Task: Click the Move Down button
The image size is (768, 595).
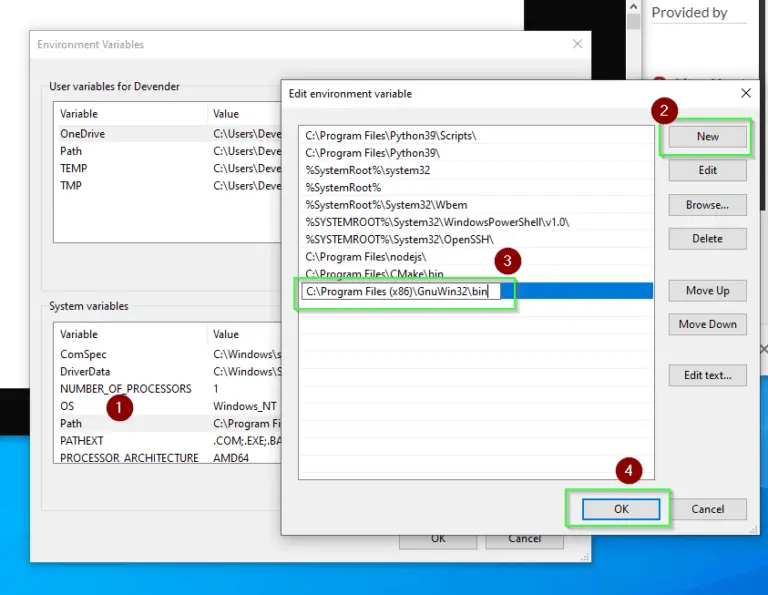Action: [x=707, y=324]
